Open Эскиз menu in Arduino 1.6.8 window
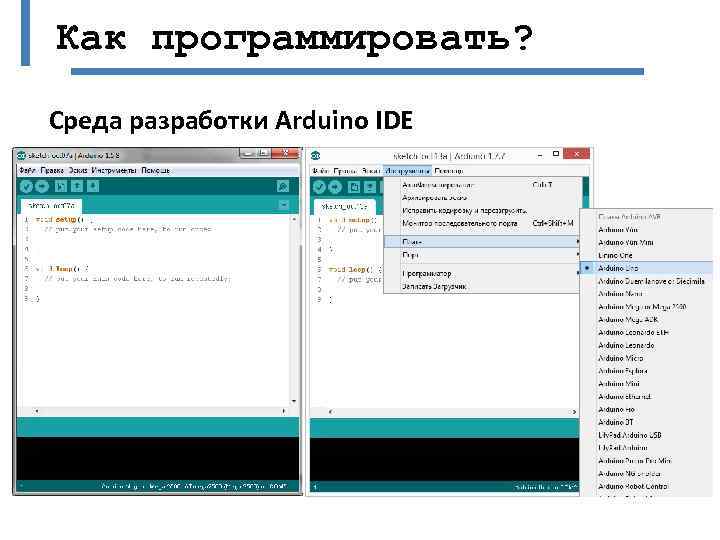The width and height of the screenshot is (720, 540). pyautogui.click(x=78, y=170)
